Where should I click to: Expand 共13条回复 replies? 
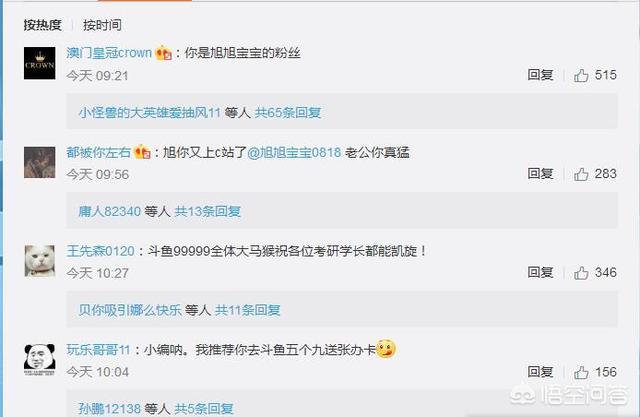tap(207, 211)
